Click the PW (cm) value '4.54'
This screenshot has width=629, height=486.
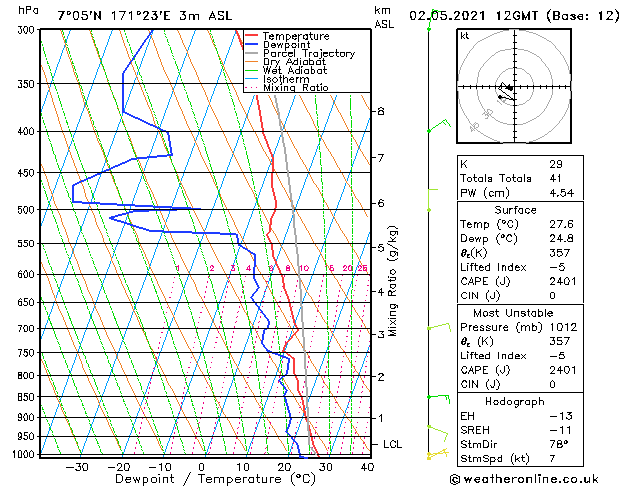point(562,193)
